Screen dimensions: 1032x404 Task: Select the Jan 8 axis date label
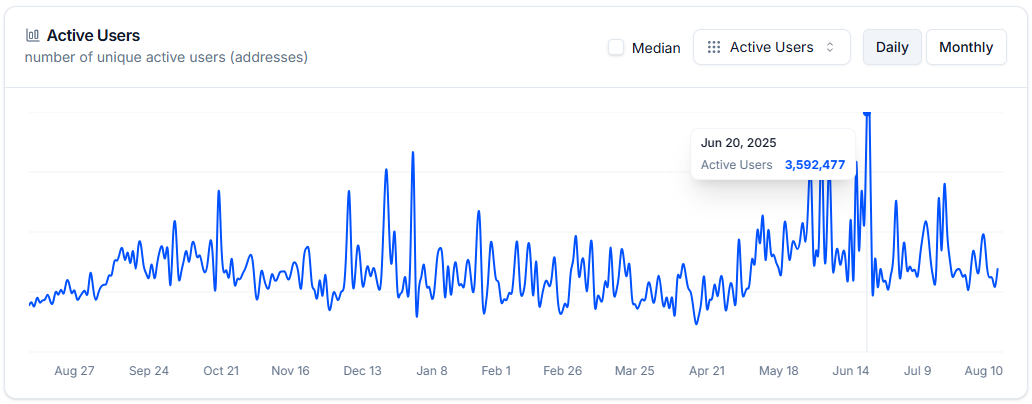(432, 371)
